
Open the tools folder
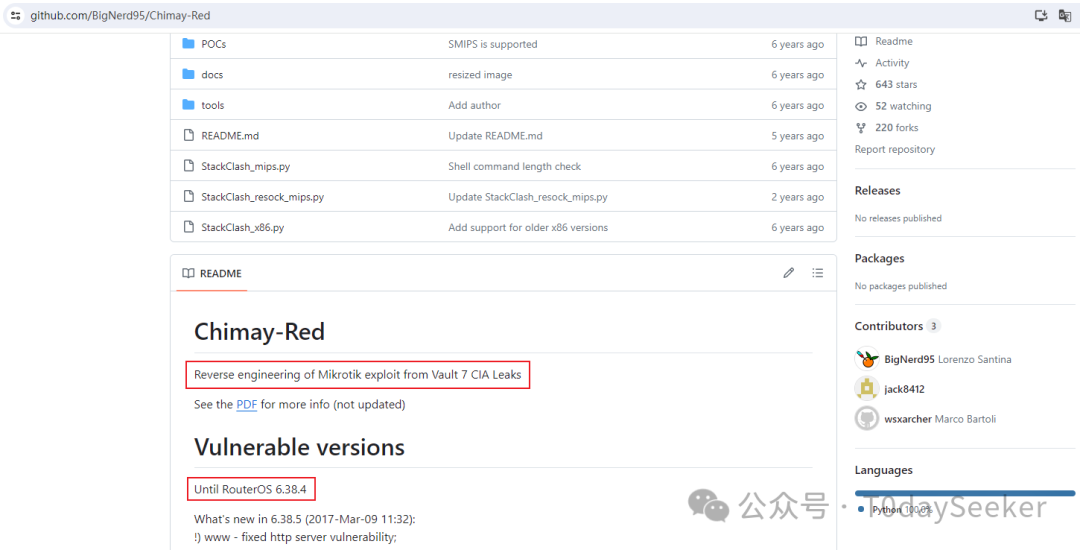click(x=213, y=105)
